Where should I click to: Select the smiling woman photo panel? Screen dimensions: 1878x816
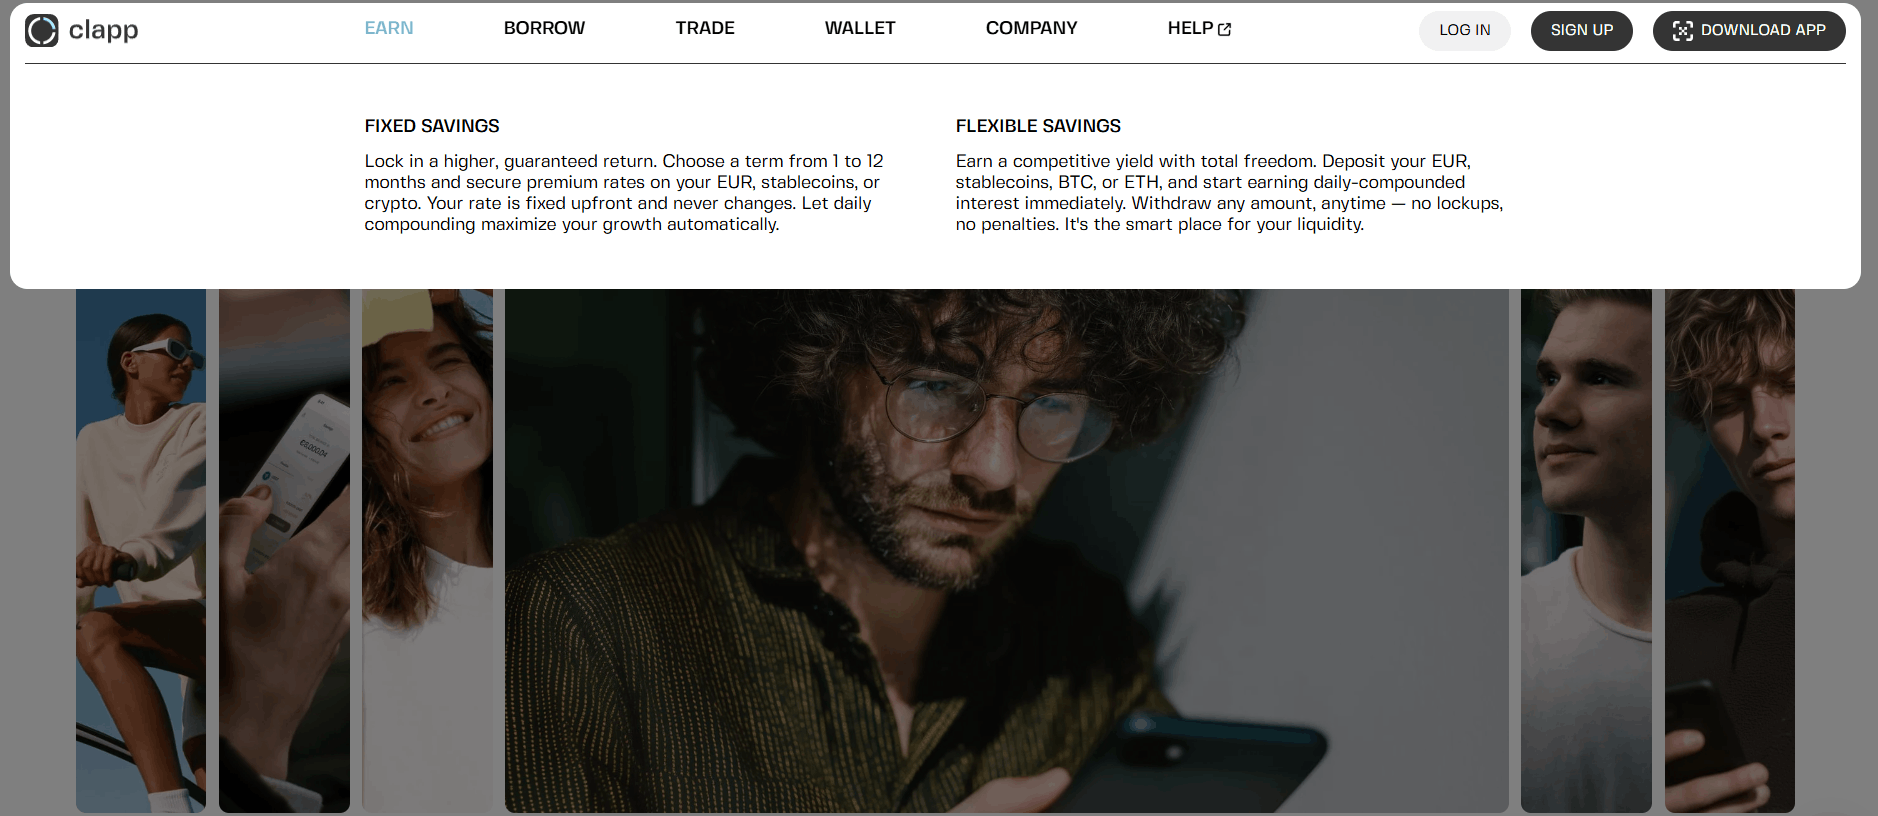coord(427,550)
